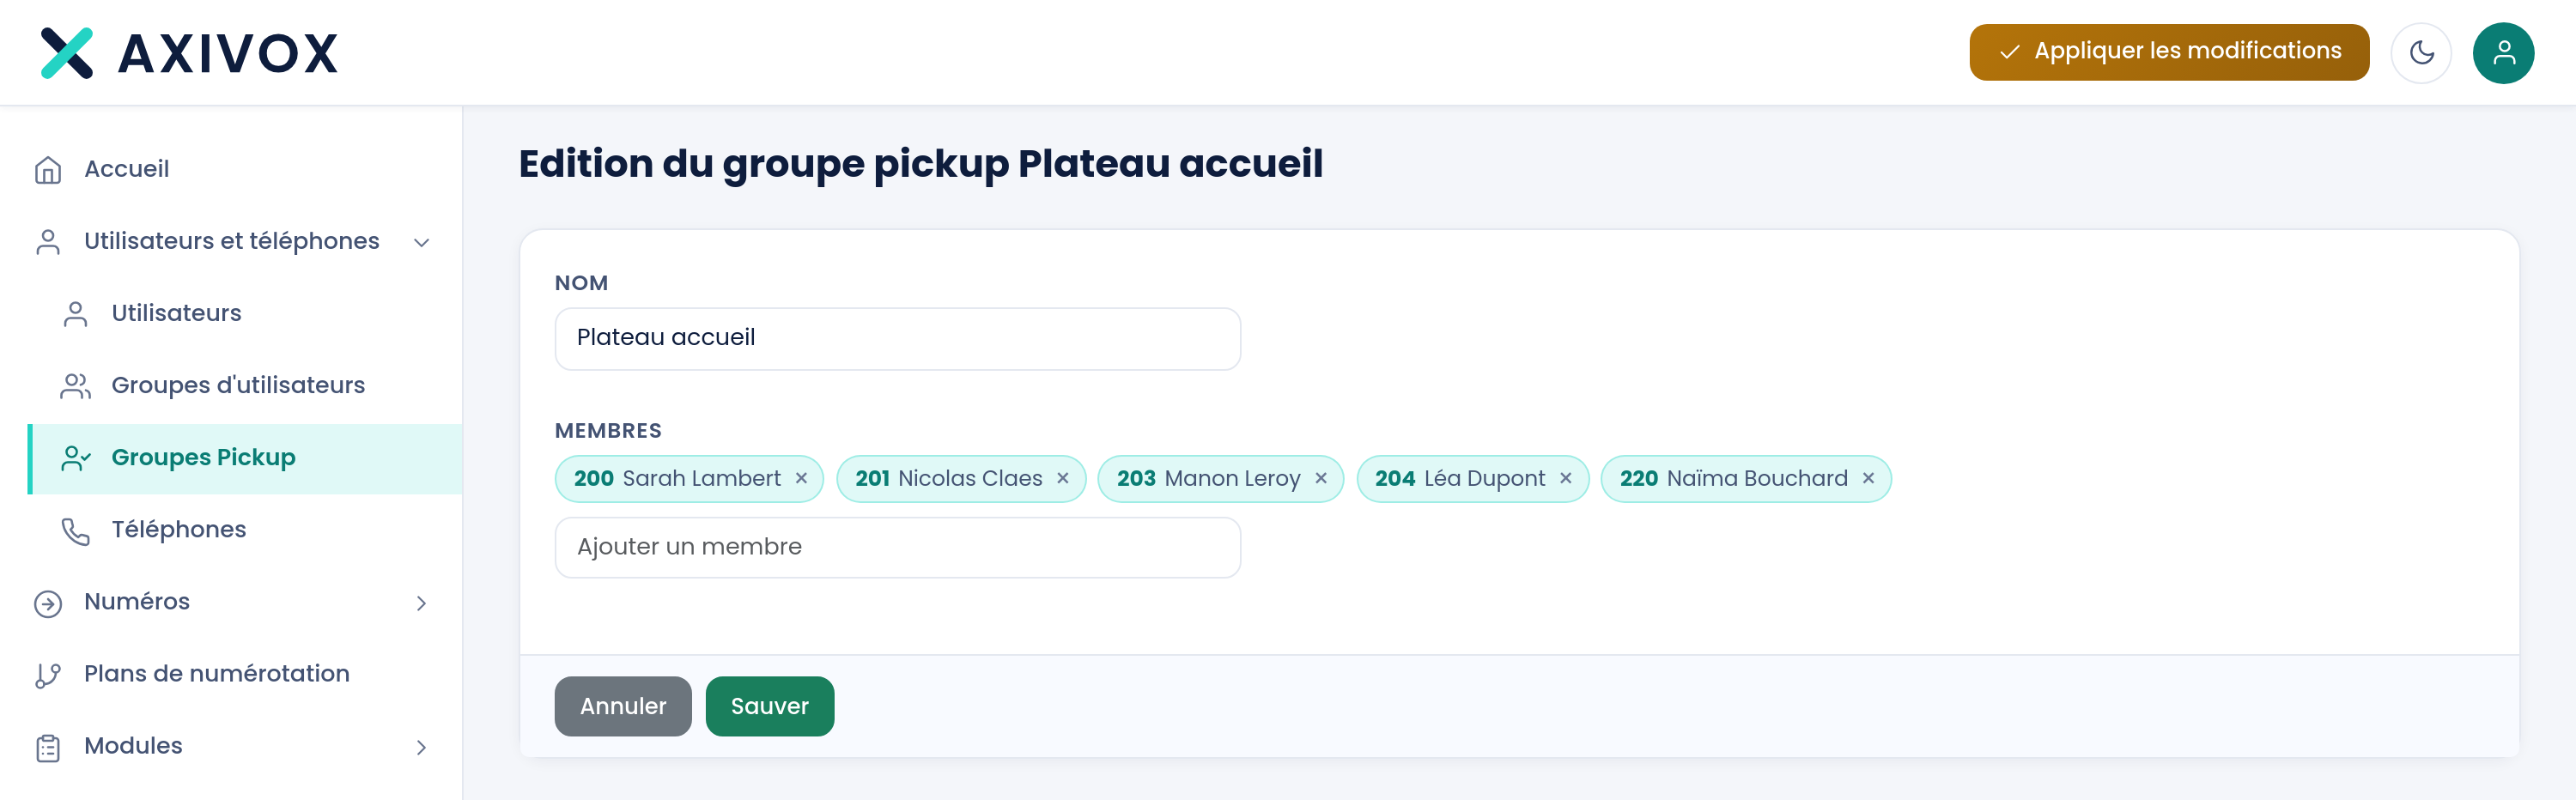Collapse Utilisateurs et téléphones section chevron
This screenshot has width=2576, height=800.
point(421,242)
